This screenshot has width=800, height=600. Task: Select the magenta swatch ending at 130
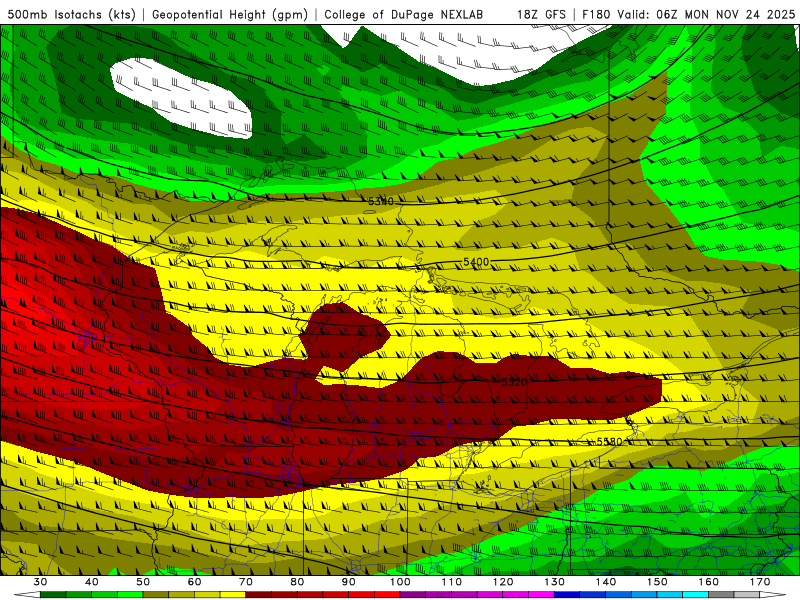click(541, 595)
